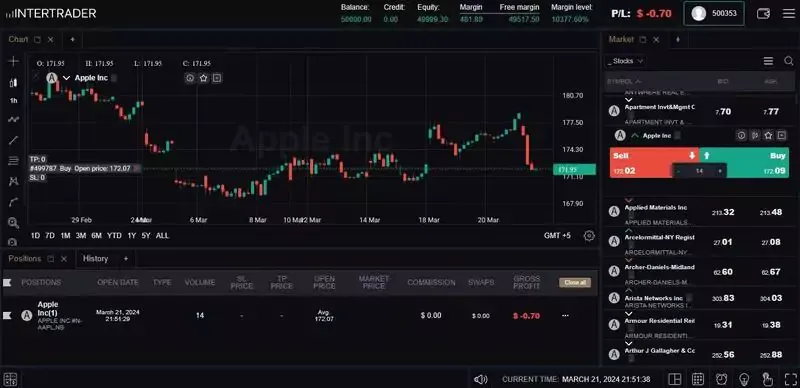The image size is (800, 388).
Task: Edit the Apple order volume field
Action: (699, 172)
